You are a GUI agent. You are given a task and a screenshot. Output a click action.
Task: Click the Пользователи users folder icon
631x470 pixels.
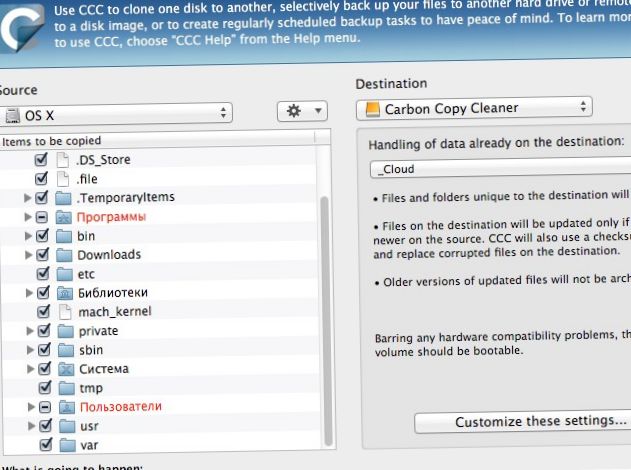click(x=67, y=407)
